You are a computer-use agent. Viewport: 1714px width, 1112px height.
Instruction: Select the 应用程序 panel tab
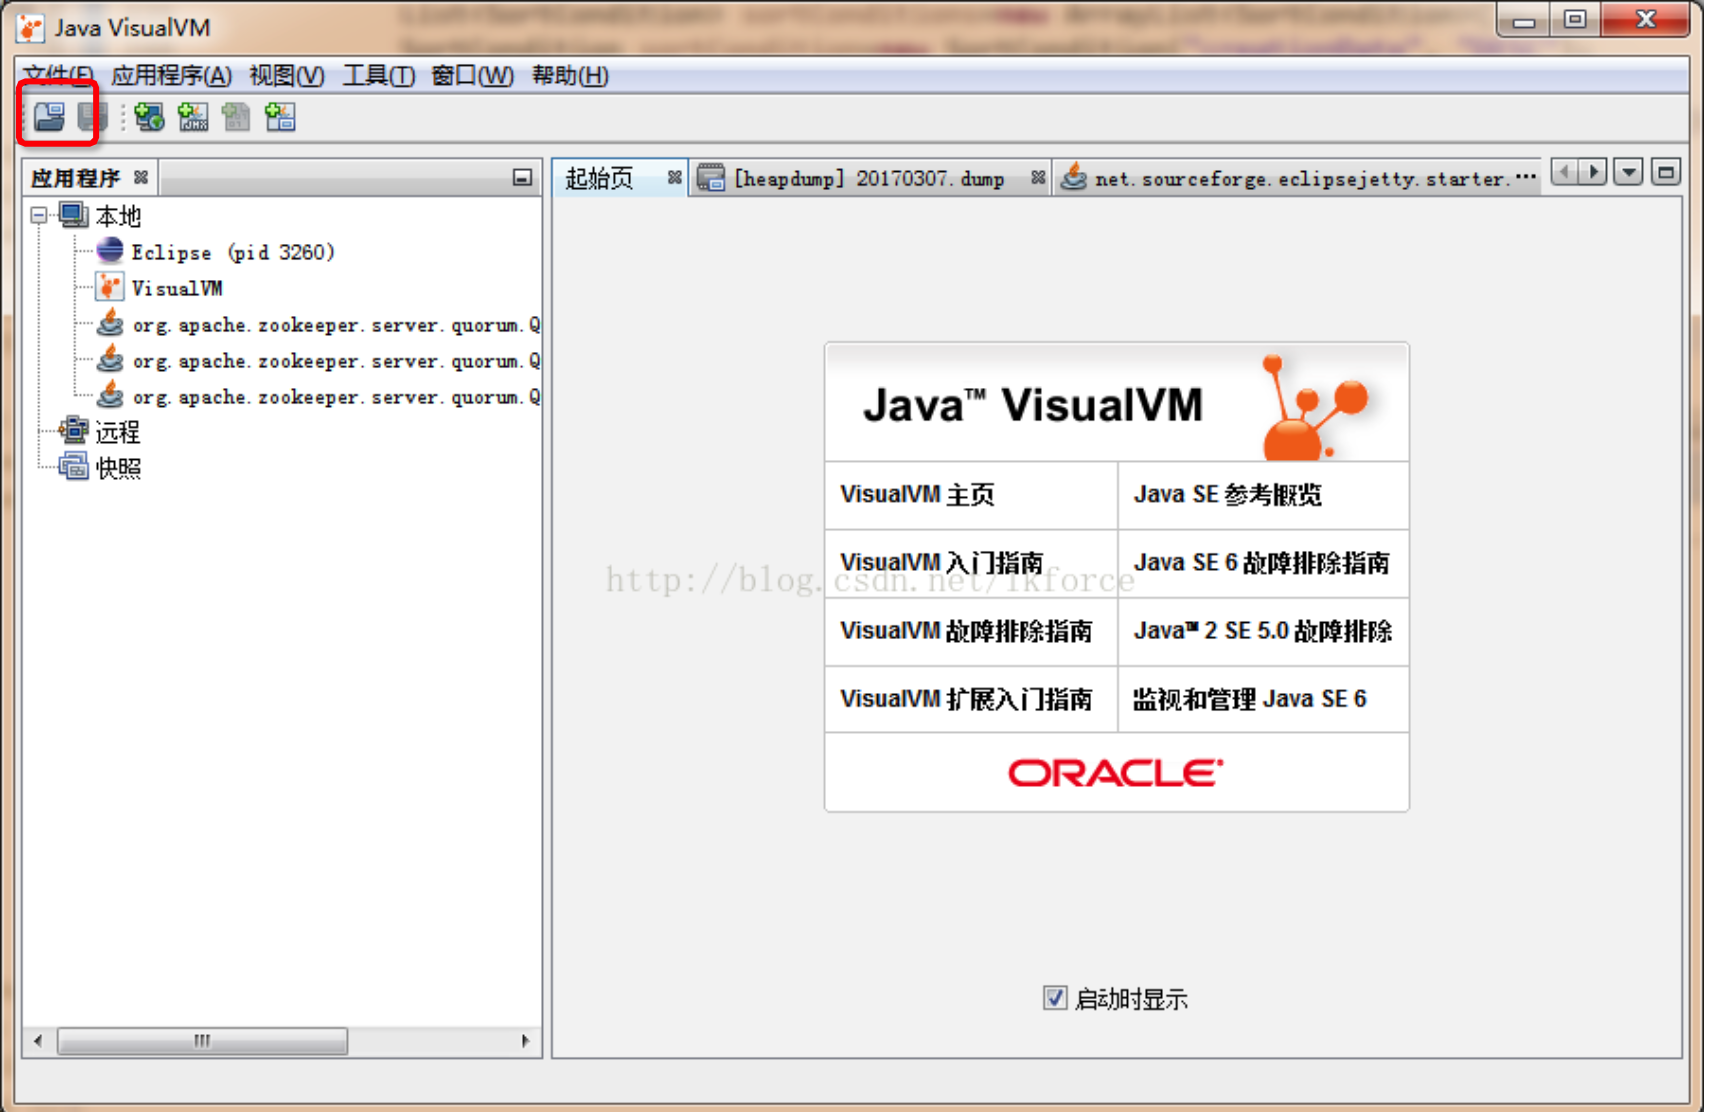(x=75, y=178)
